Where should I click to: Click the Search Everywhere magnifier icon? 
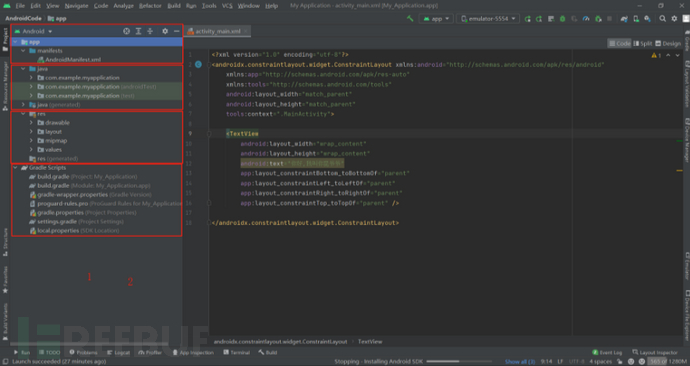click(662, 18)
